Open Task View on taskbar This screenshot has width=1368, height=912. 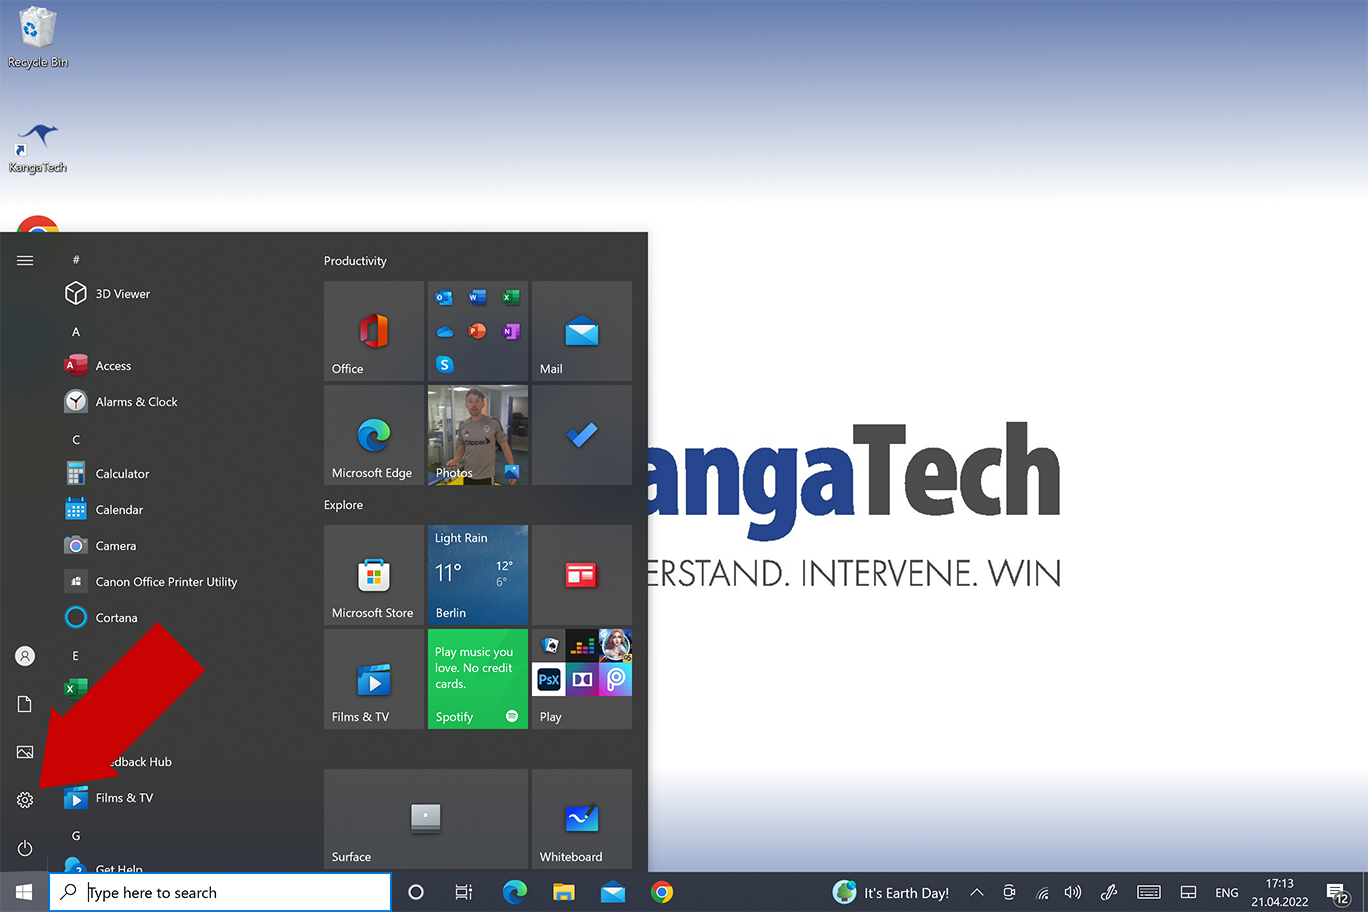click(x=464, y=892)
